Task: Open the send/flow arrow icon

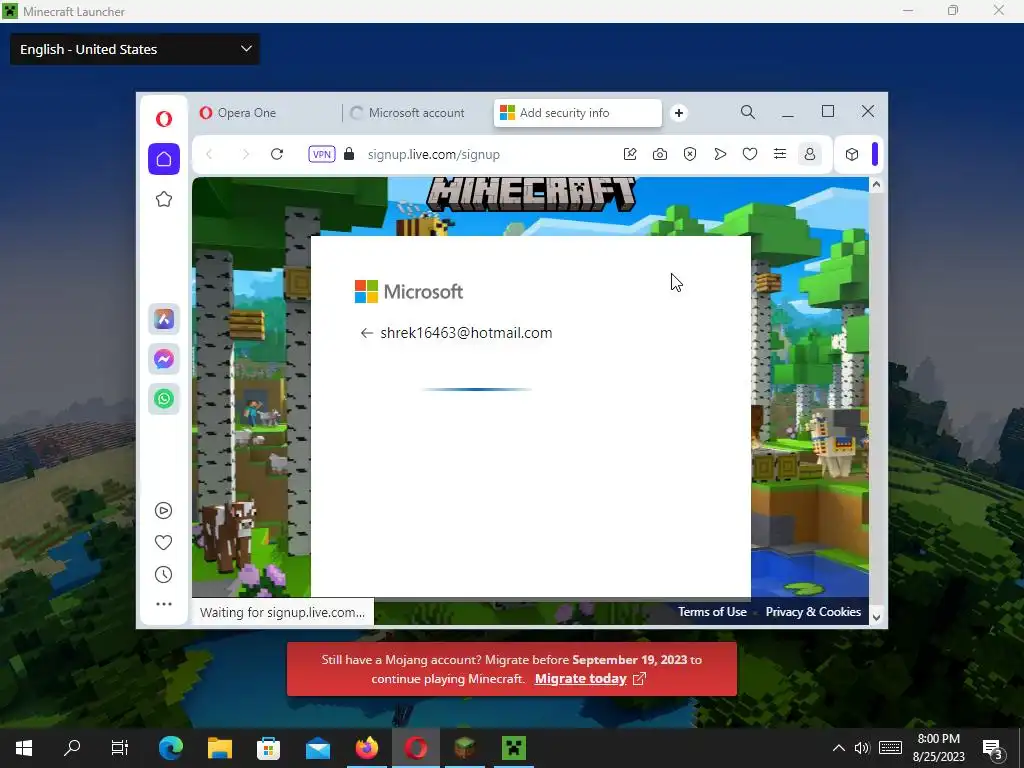Action: click(x=720, y=154)
